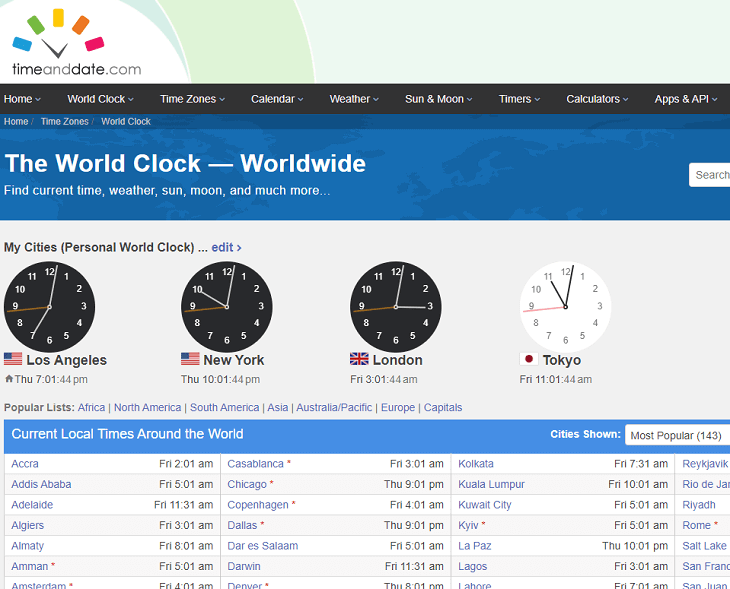Image resolution: width=730 pixels, height=589 pixels.
Task: Click the Search input field
Action: [x=710, y=175]
